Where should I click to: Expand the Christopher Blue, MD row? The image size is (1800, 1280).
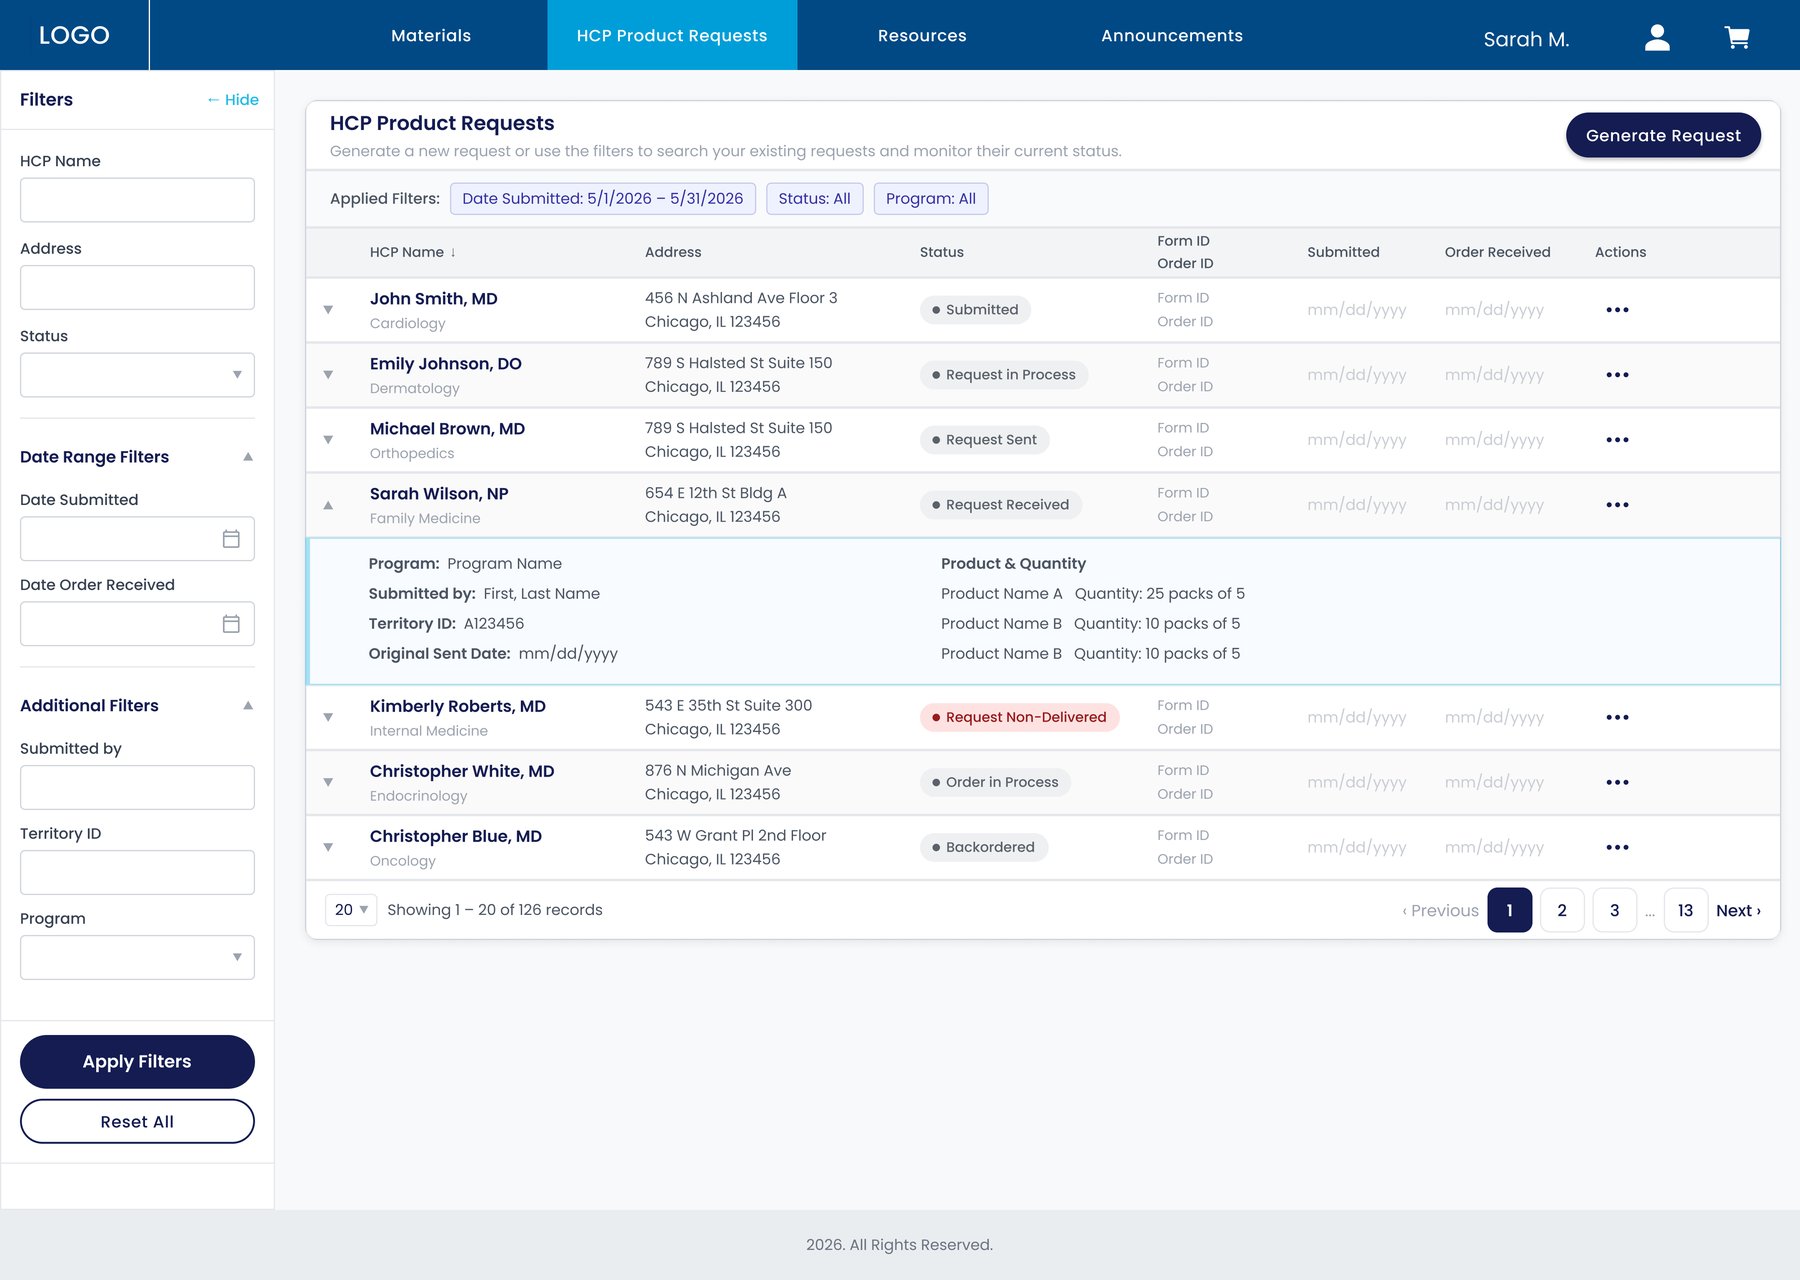328,847
